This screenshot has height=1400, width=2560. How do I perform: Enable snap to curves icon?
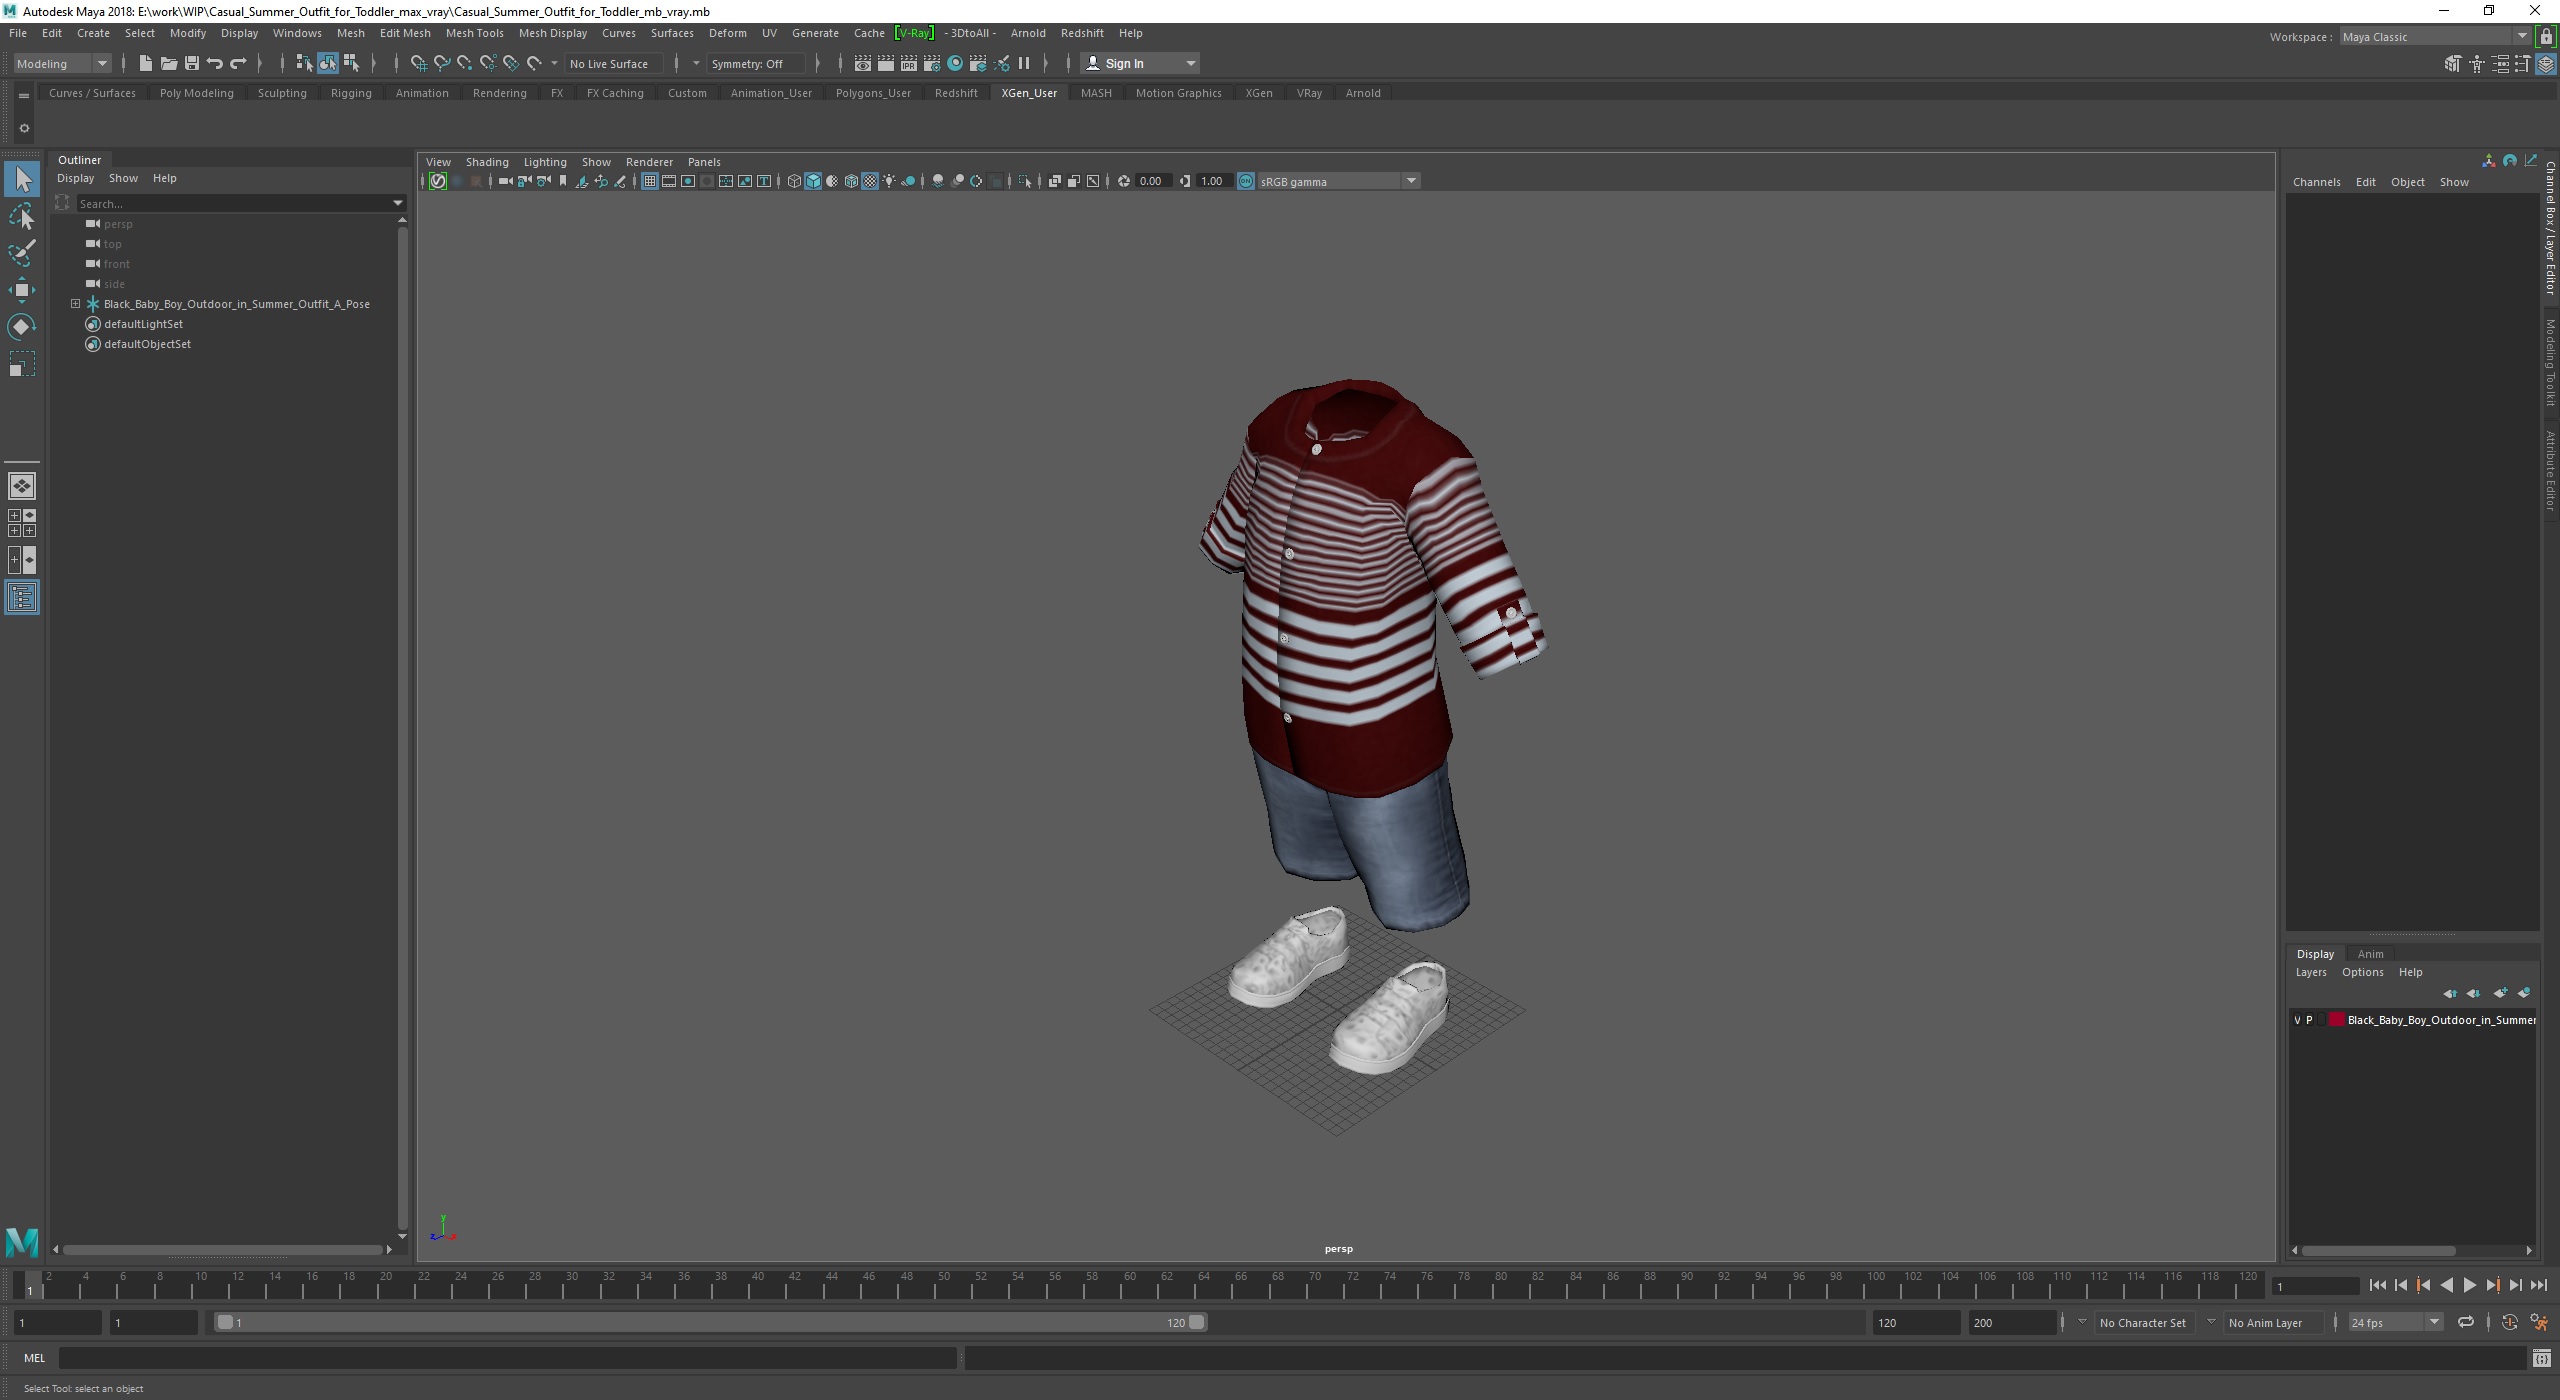pyautogui.click(x=441, y=63)
